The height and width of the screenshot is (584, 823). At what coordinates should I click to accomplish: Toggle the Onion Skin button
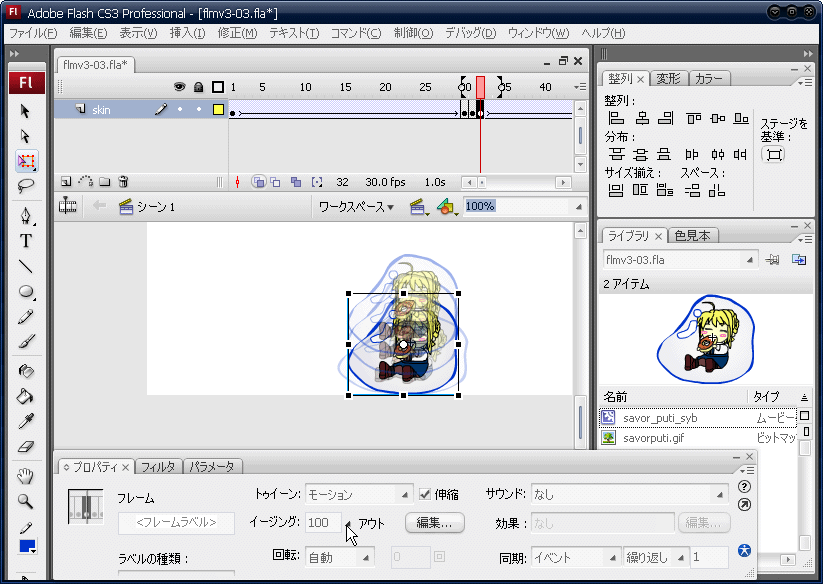(x=258, y=182)
